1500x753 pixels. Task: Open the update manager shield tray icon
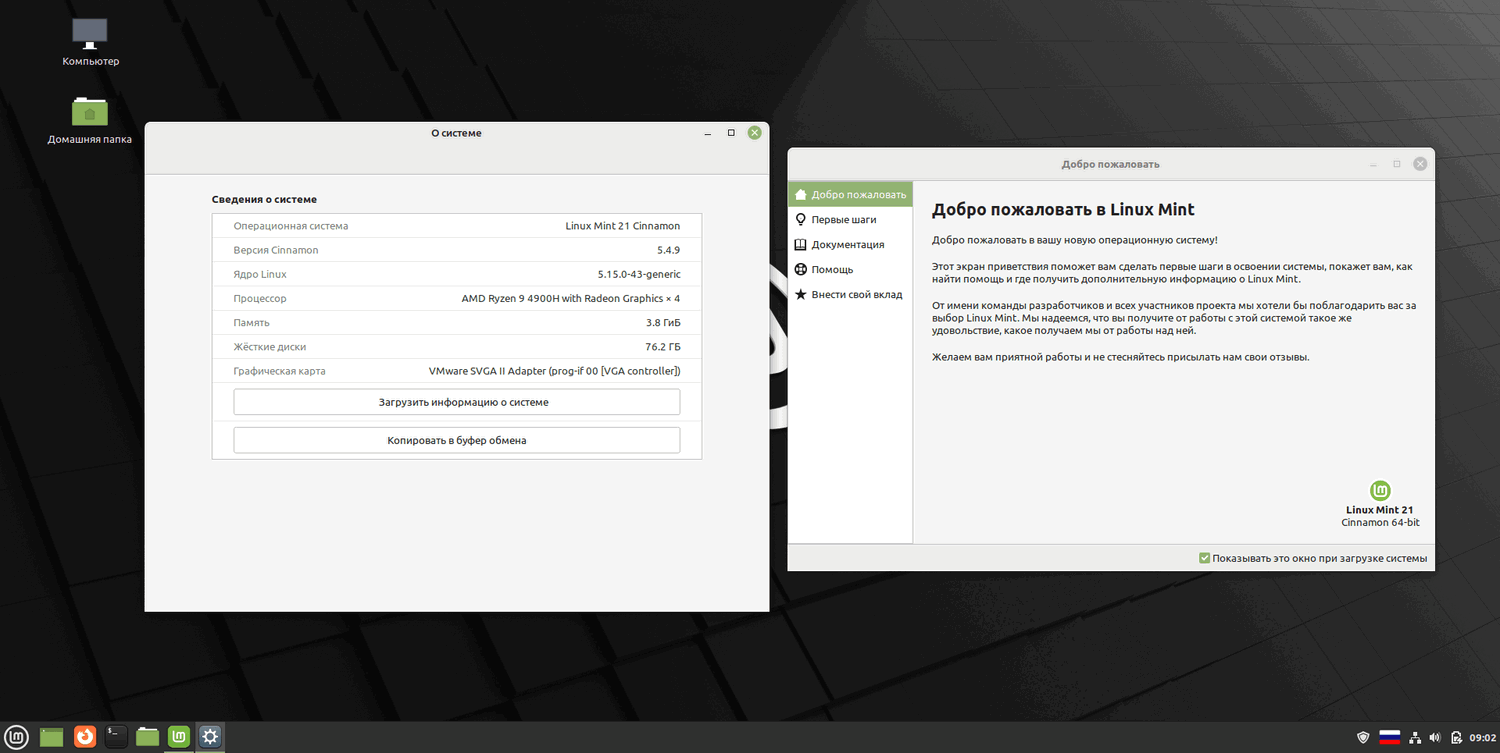1363,737
